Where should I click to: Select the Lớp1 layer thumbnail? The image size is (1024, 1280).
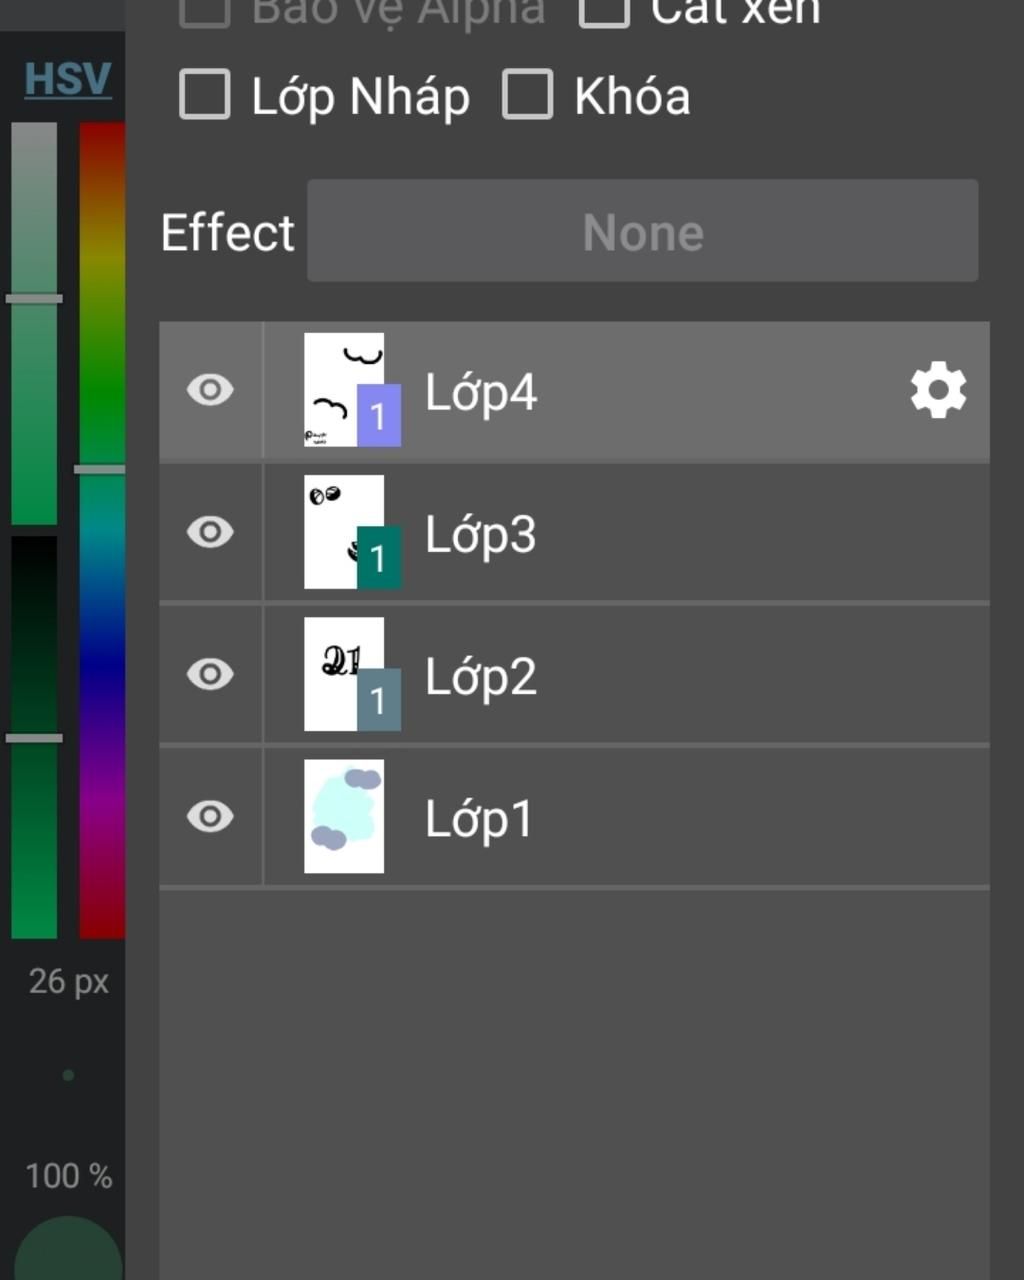click(344, 816)
